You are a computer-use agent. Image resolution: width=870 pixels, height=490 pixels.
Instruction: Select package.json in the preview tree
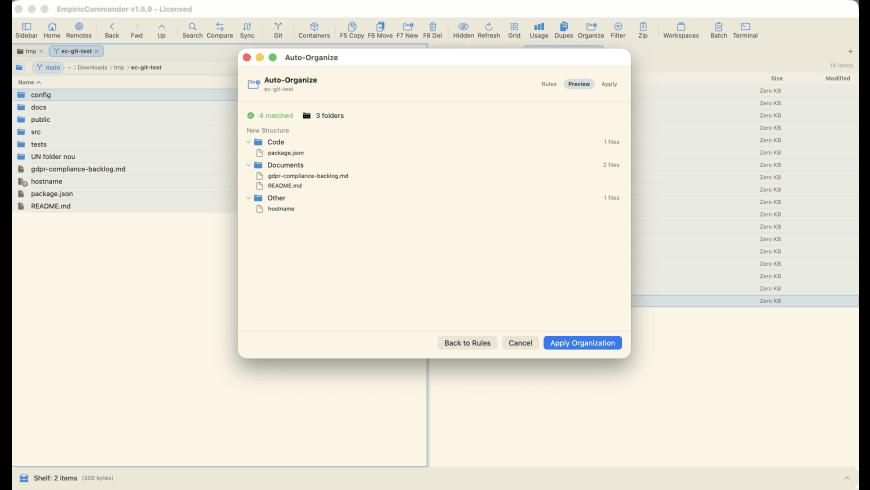point(285,153)
